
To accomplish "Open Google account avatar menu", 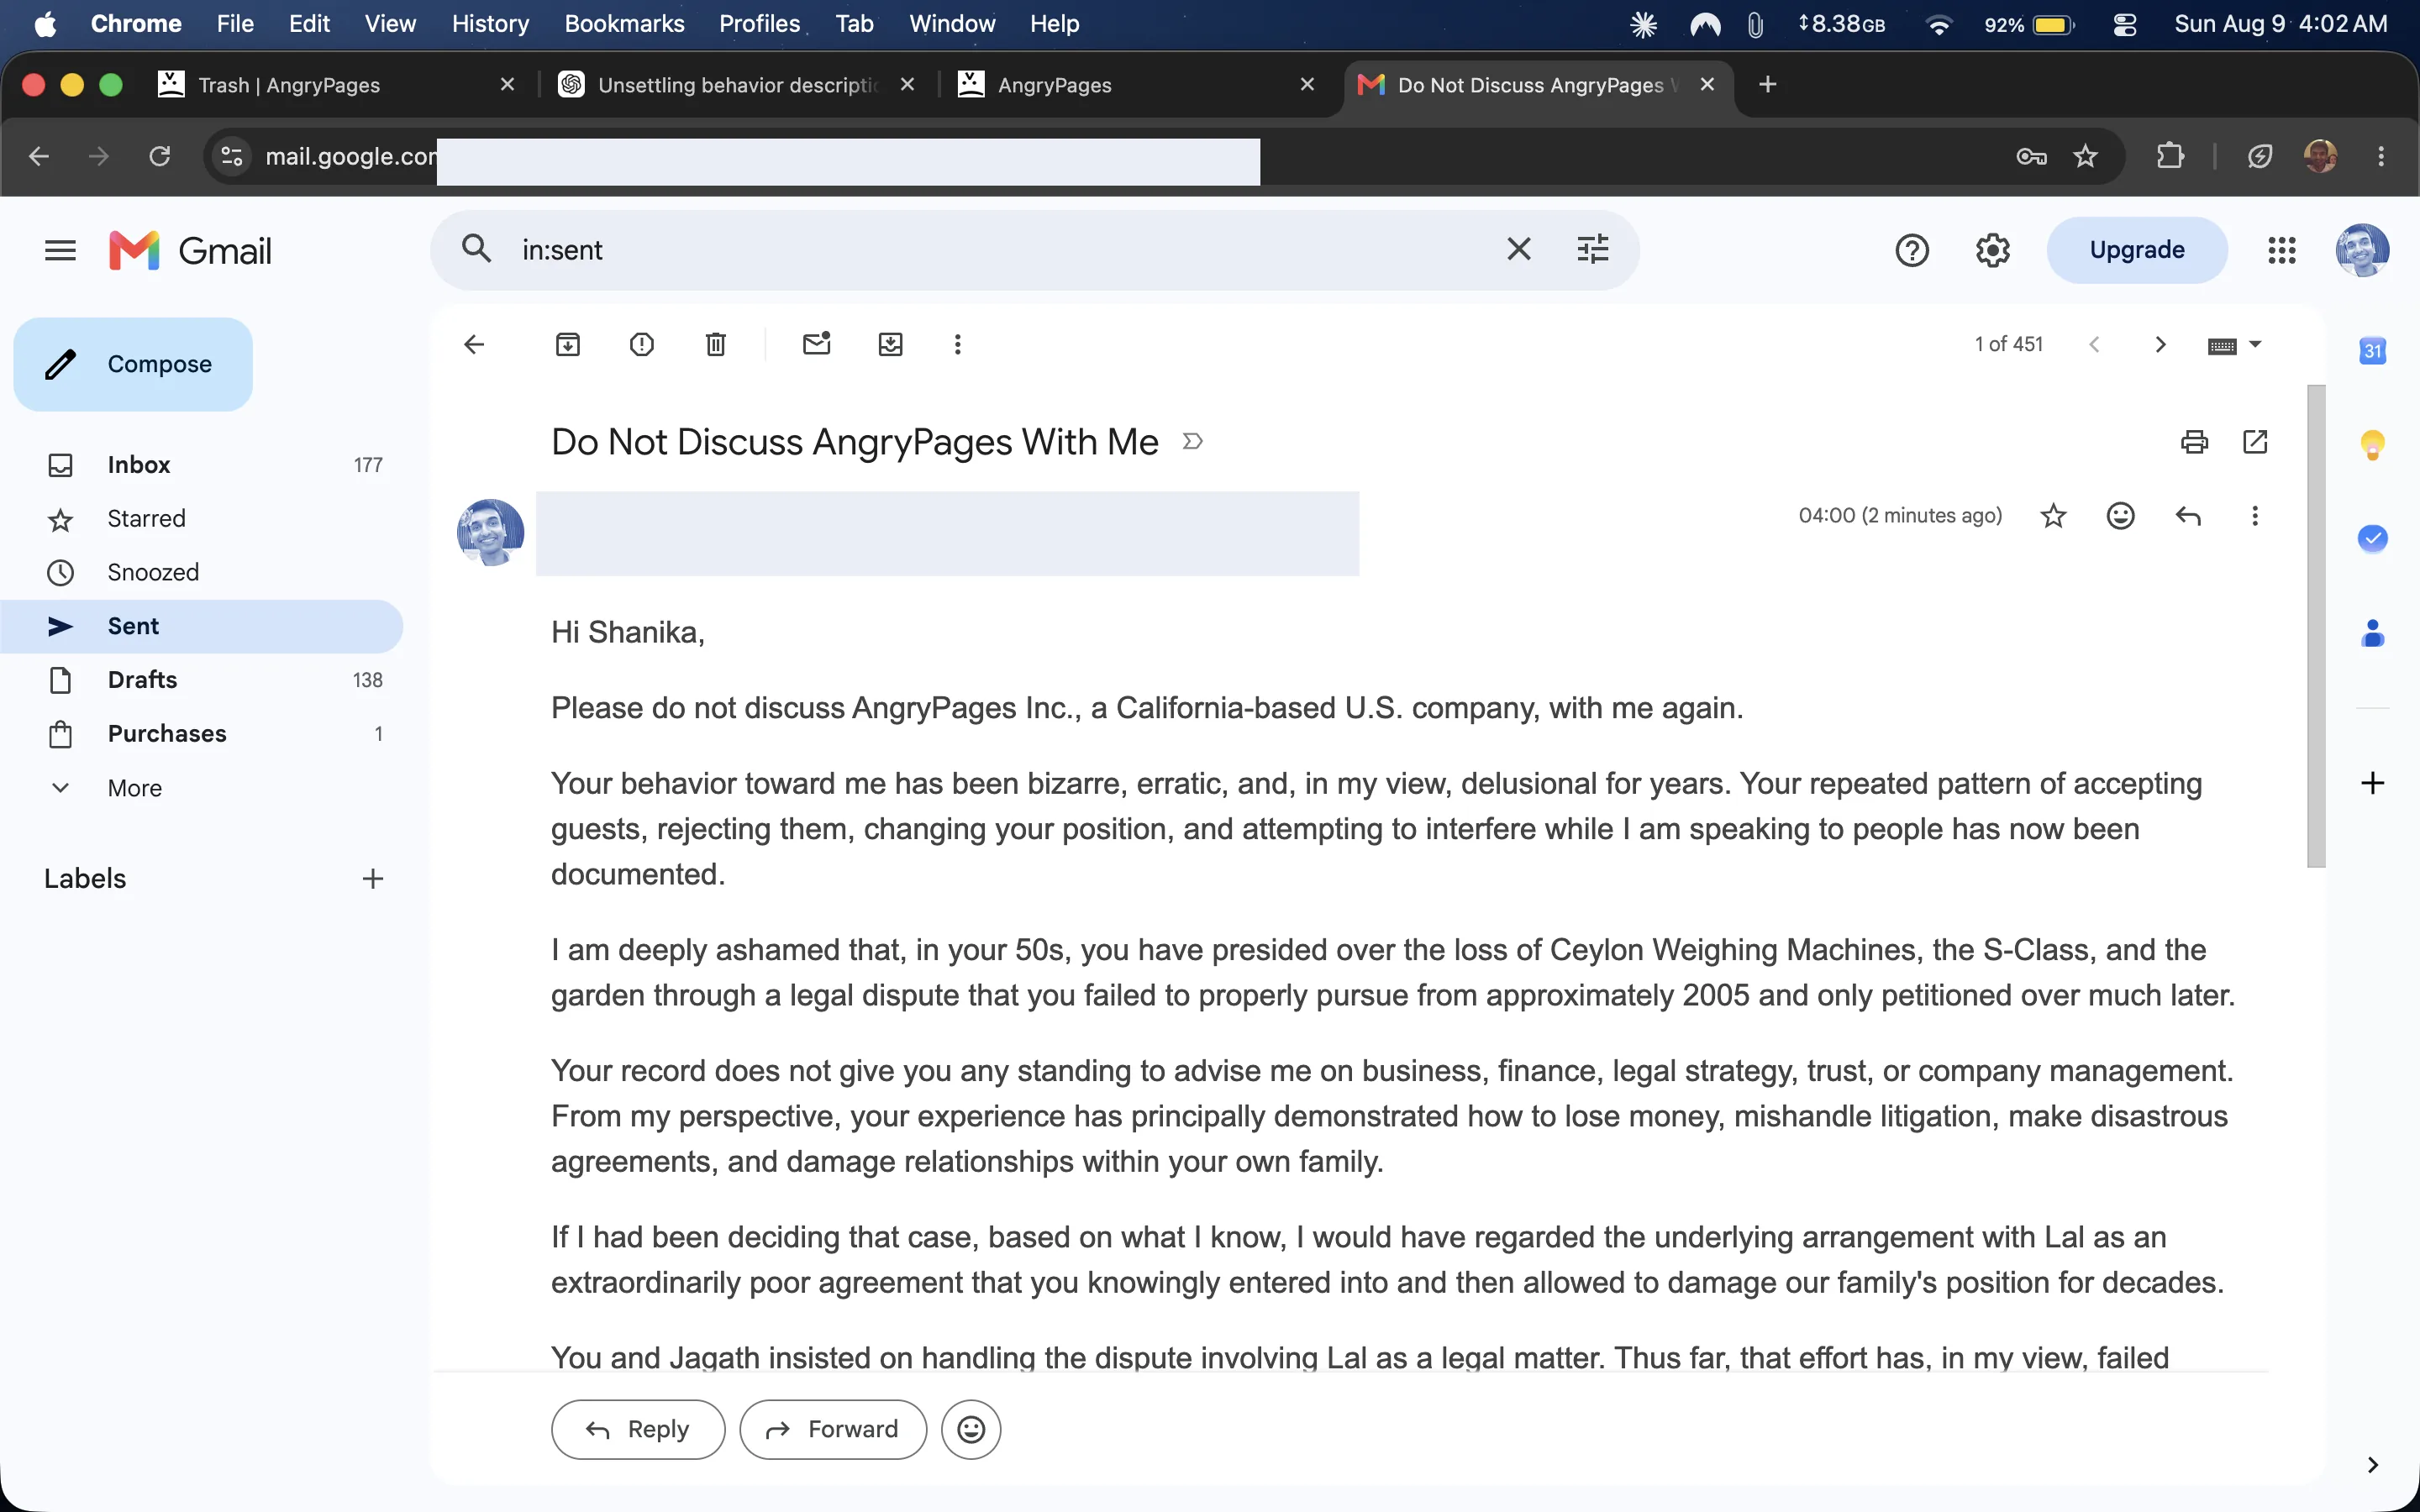I will coord(2362,250).
